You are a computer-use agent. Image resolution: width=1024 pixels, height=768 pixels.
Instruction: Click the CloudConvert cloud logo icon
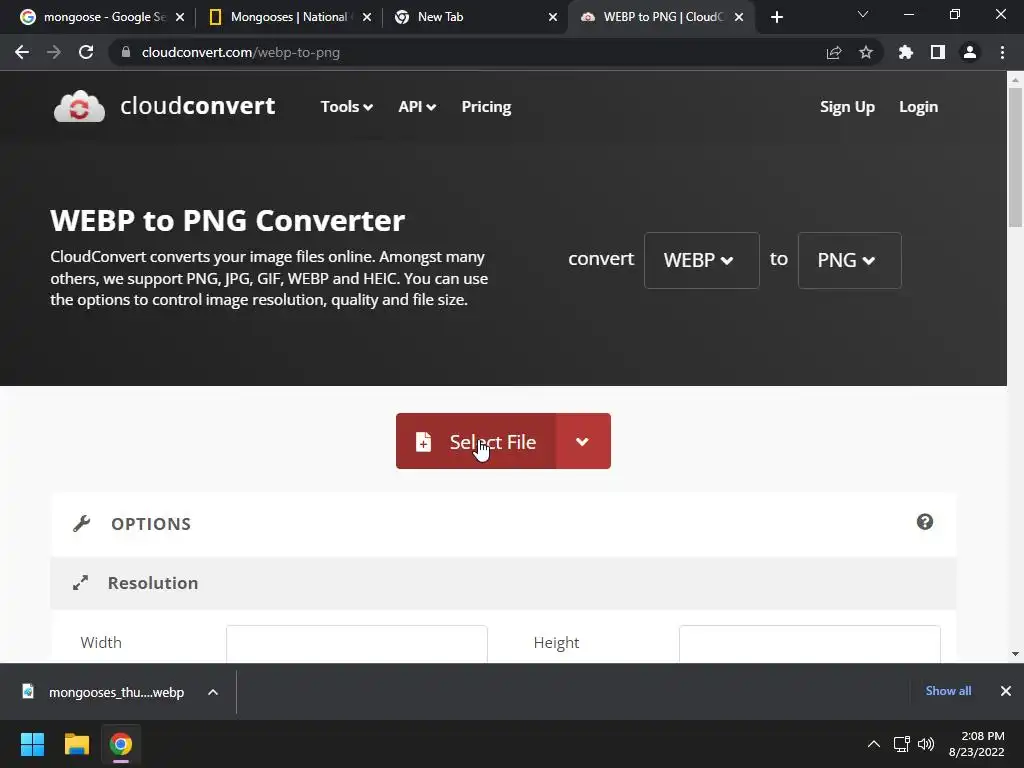click(x=79, y=106)
